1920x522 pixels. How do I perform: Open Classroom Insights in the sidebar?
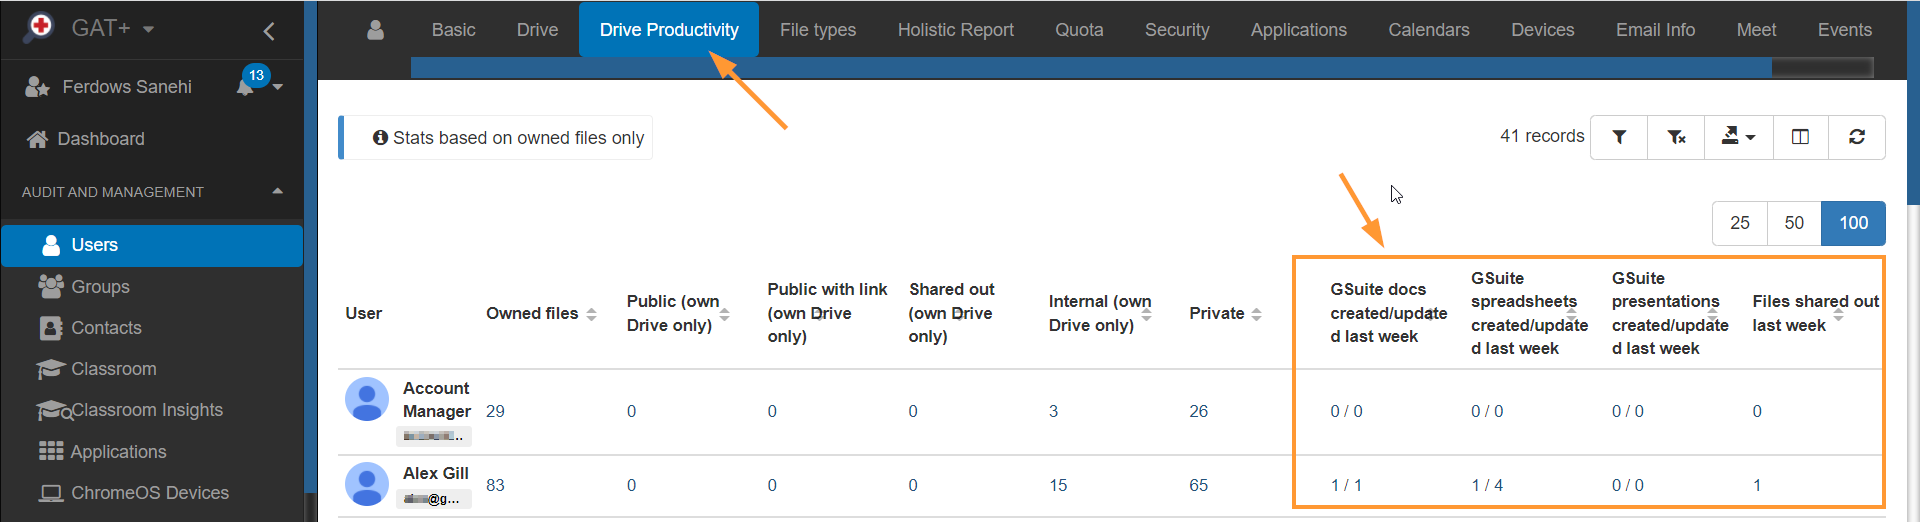[147, 410]
